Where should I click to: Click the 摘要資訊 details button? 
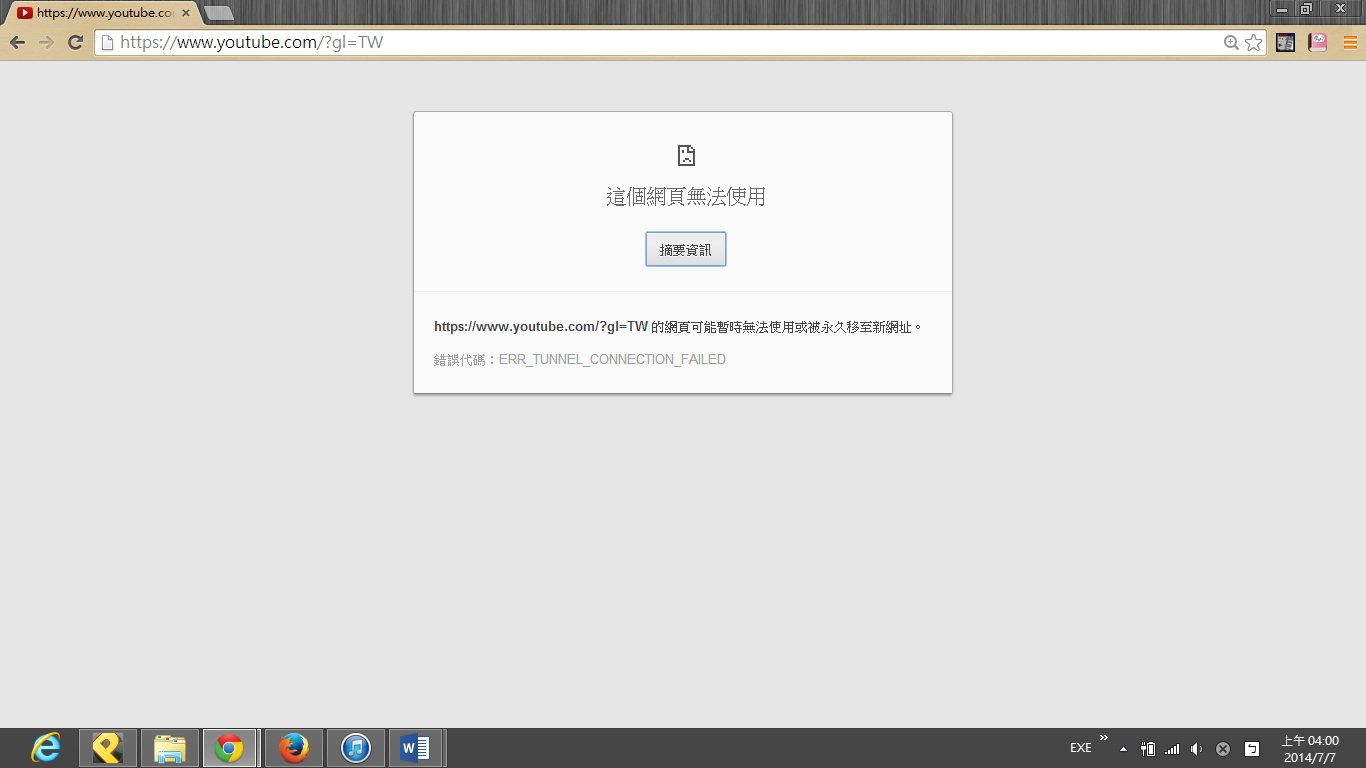coord(686,250)
